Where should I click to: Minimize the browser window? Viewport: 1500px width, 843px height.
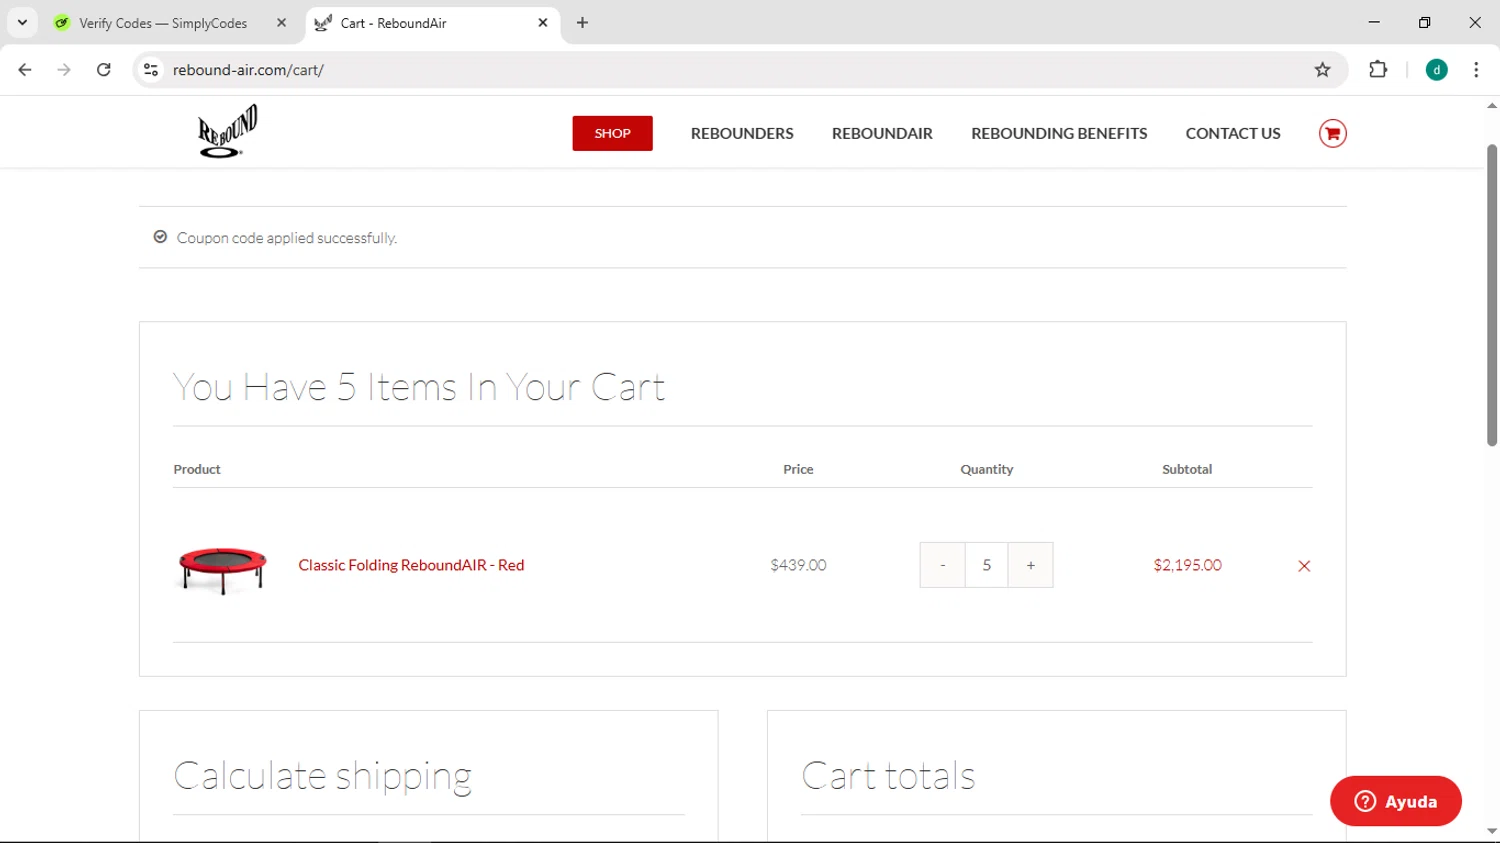coord(1374,22)
